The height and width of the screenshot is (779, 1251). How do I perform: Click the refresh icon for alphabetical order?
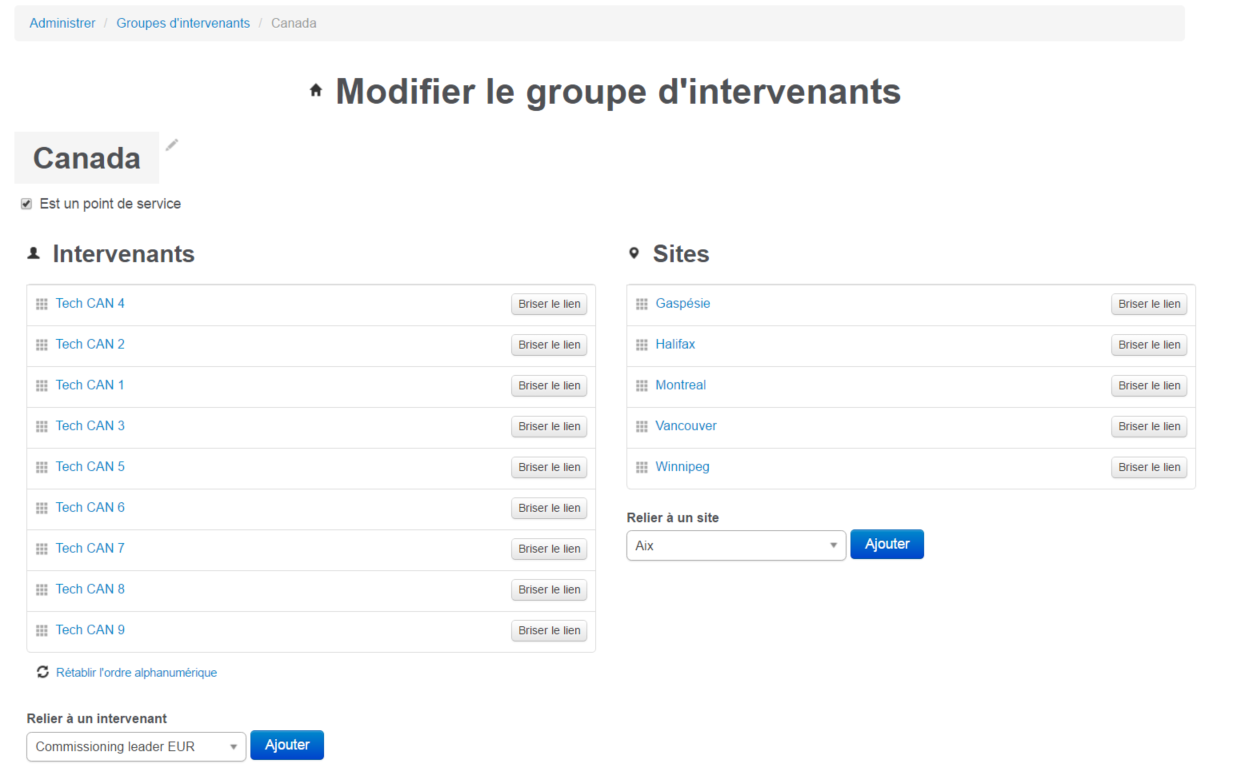pos(42,672)
